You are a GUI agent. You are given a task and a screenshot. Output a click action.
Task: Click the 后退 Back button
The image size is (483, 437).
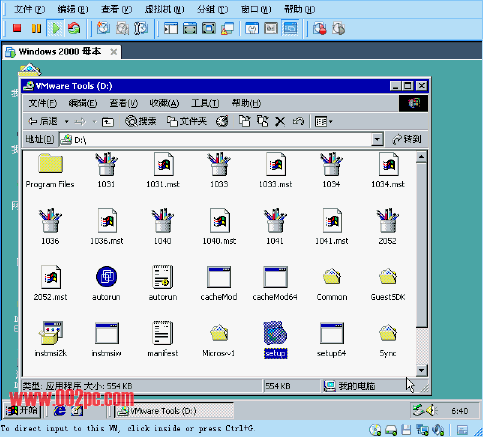[43, 122]
